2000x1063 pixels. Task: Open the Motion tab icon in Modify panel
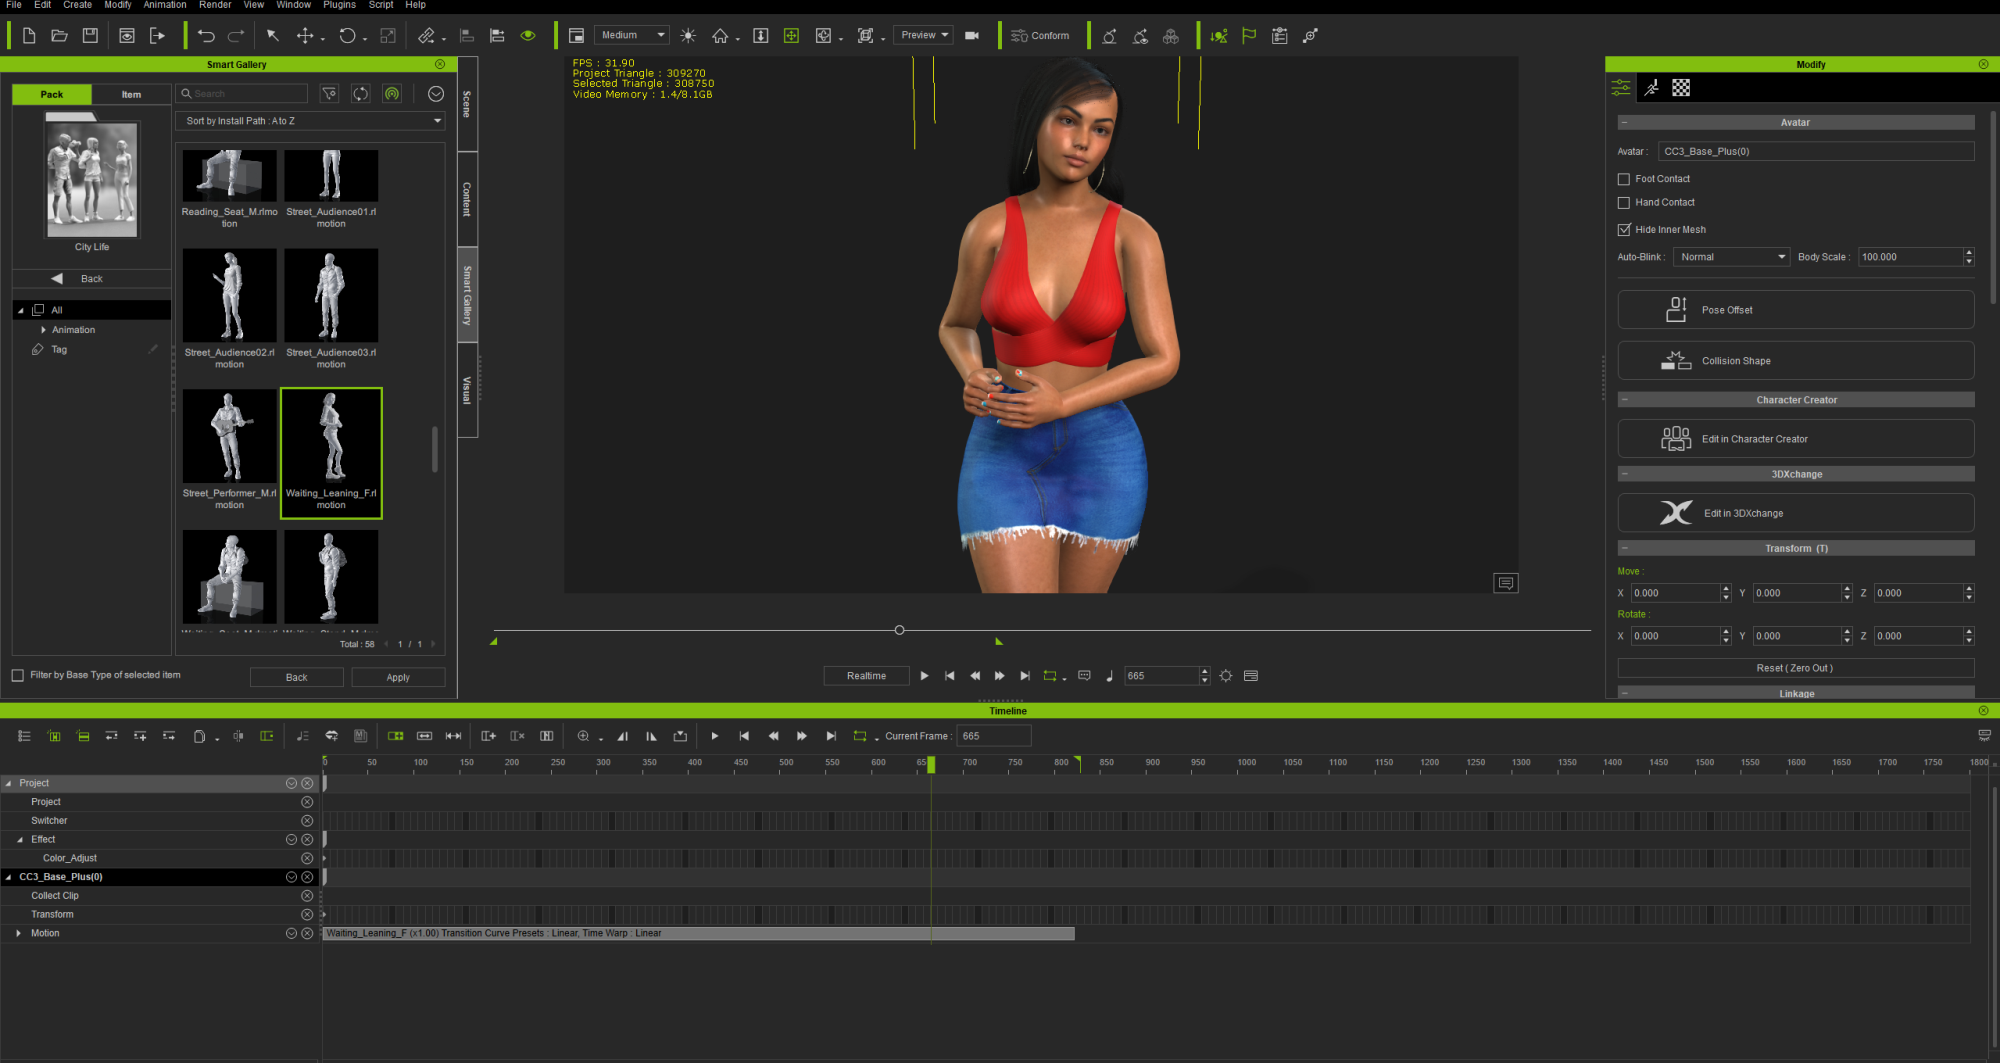(1652, 88)
